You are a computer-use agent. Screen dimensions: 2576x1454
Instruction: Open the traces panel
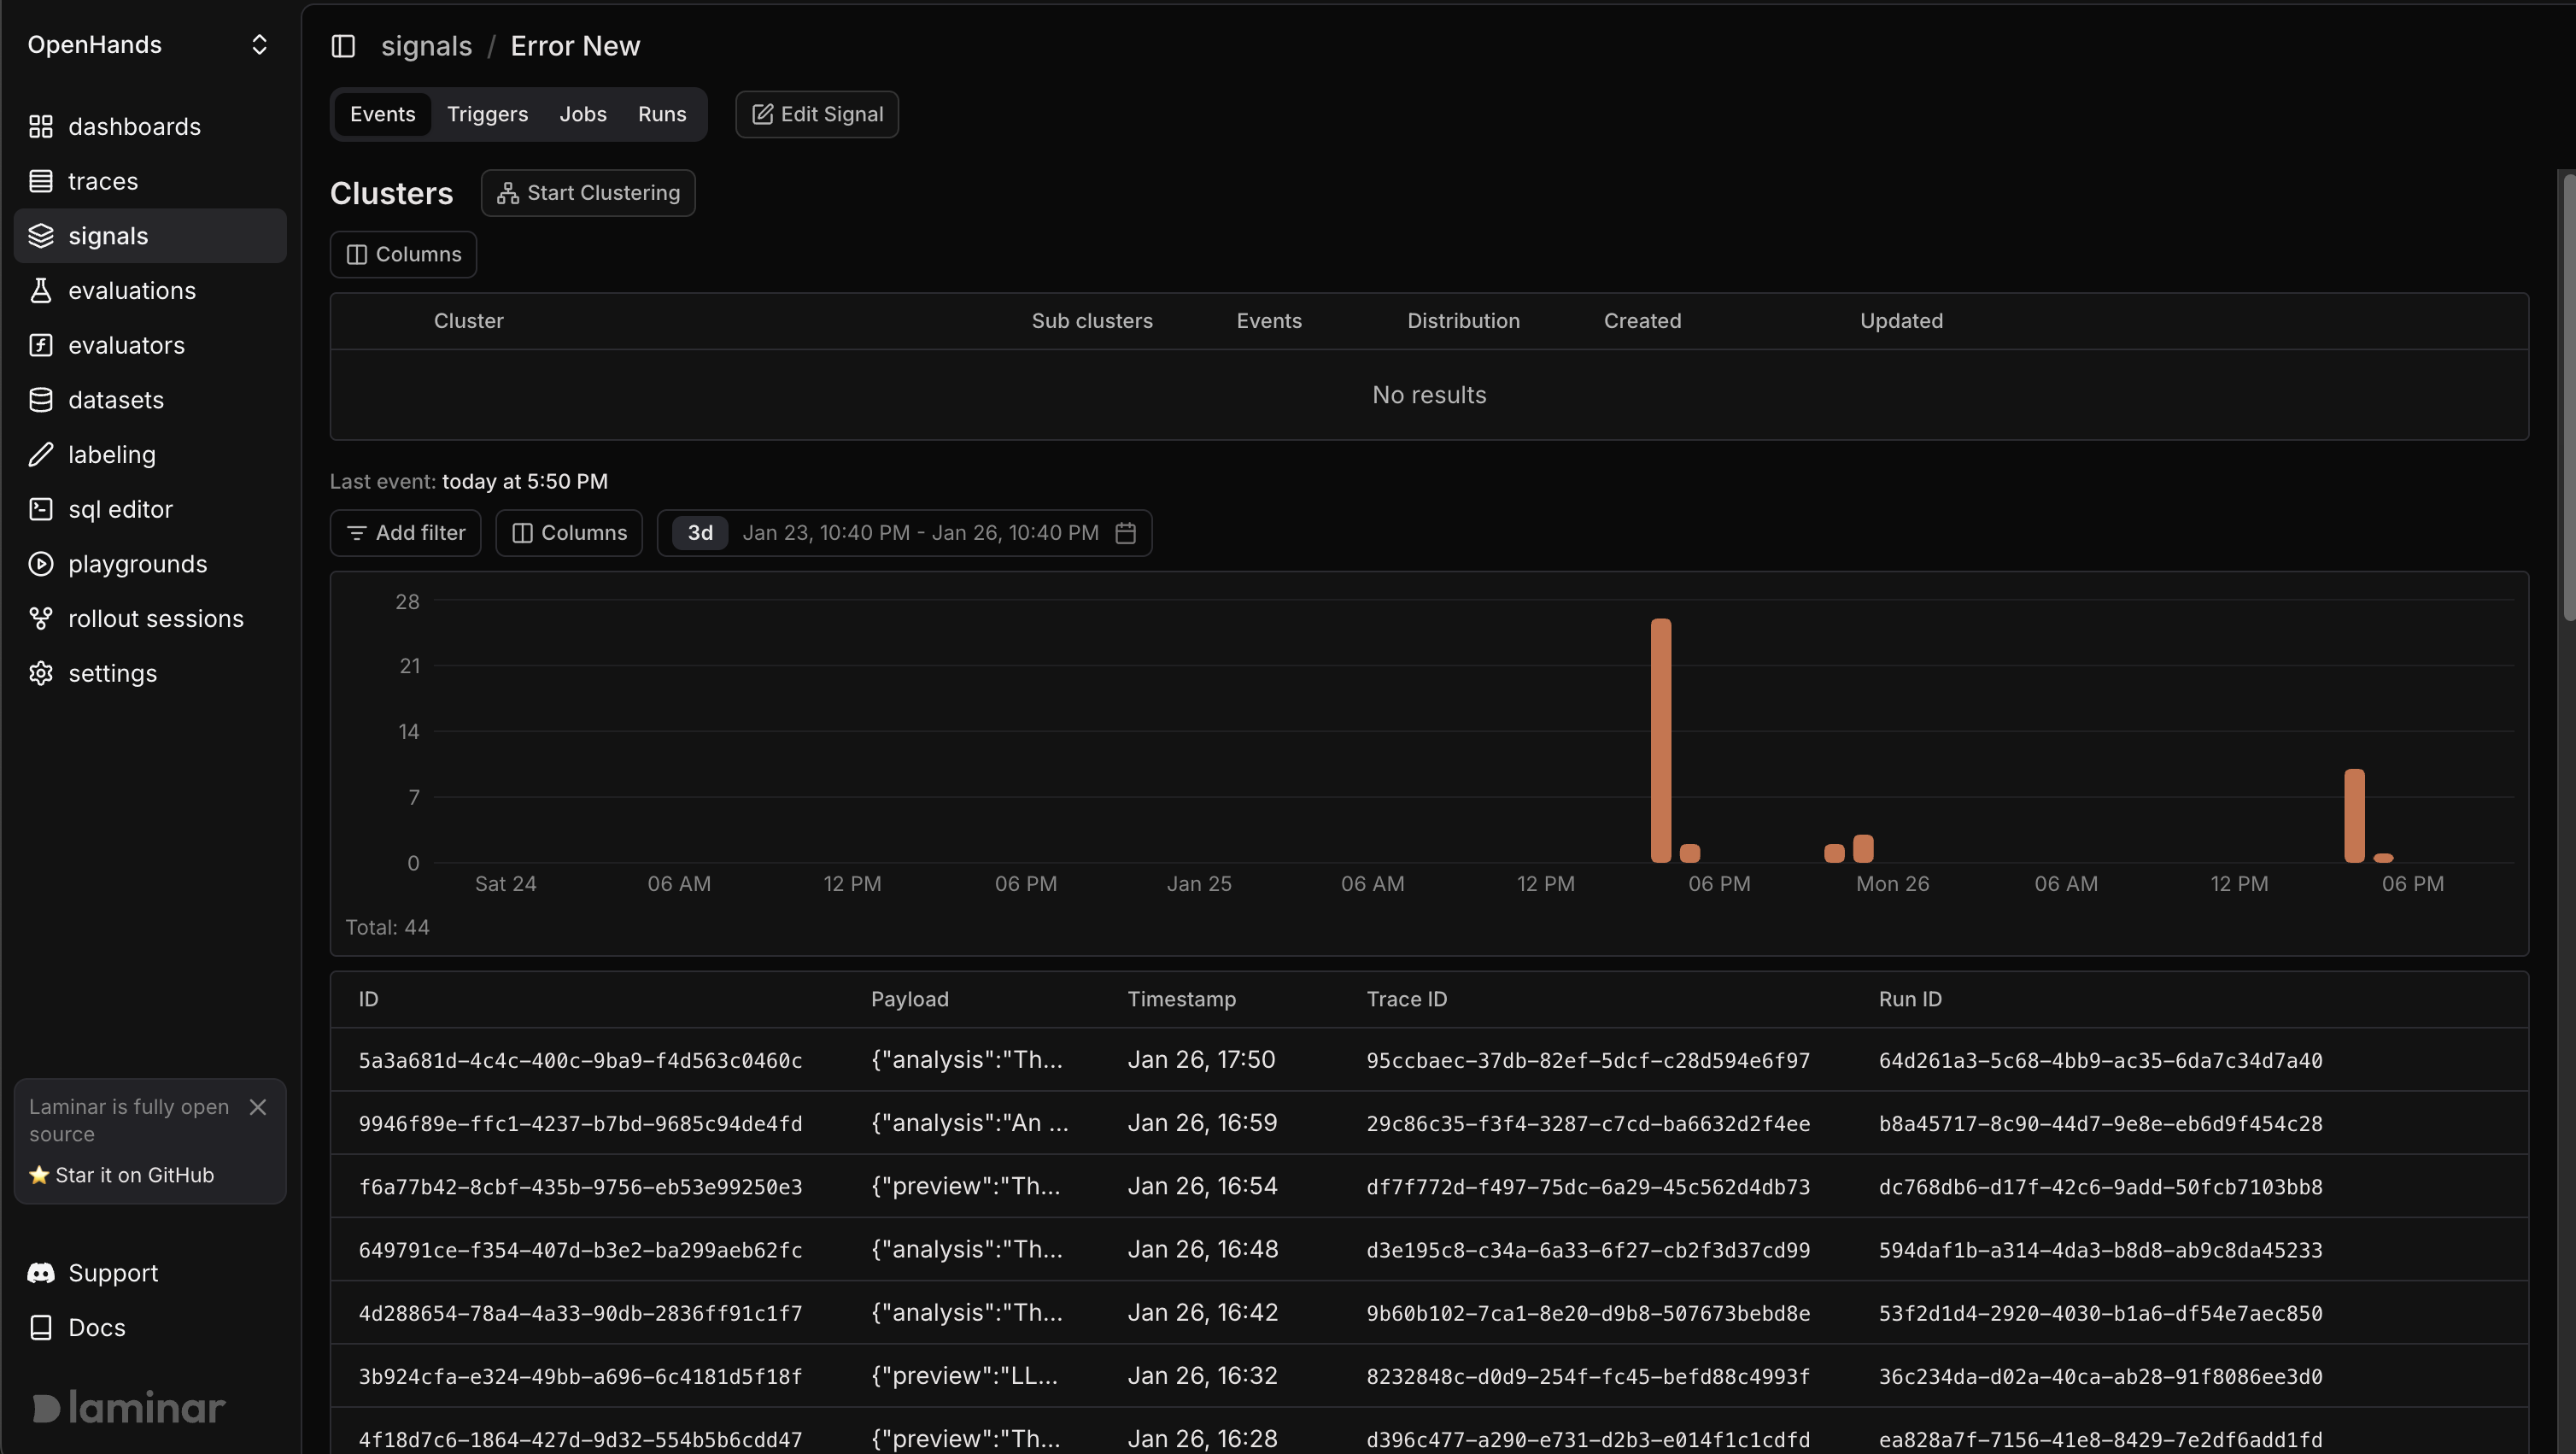tap(103, 181)
